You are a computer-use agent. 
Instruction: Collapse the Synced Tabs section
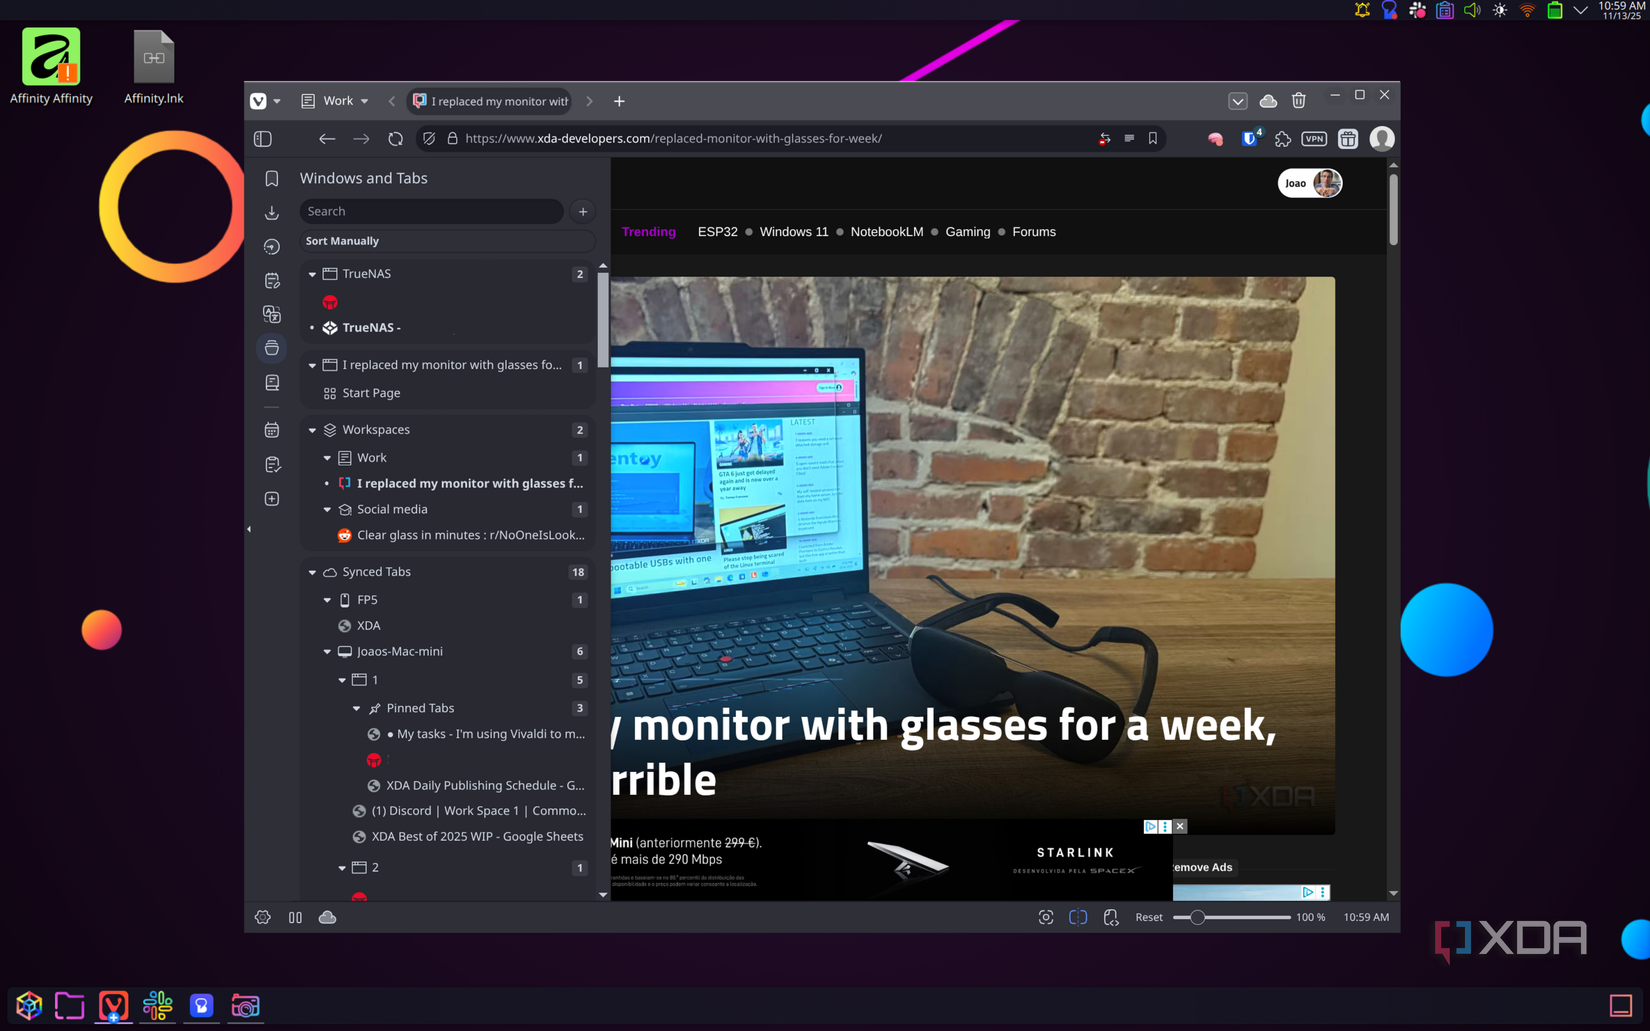click(313, 572)
